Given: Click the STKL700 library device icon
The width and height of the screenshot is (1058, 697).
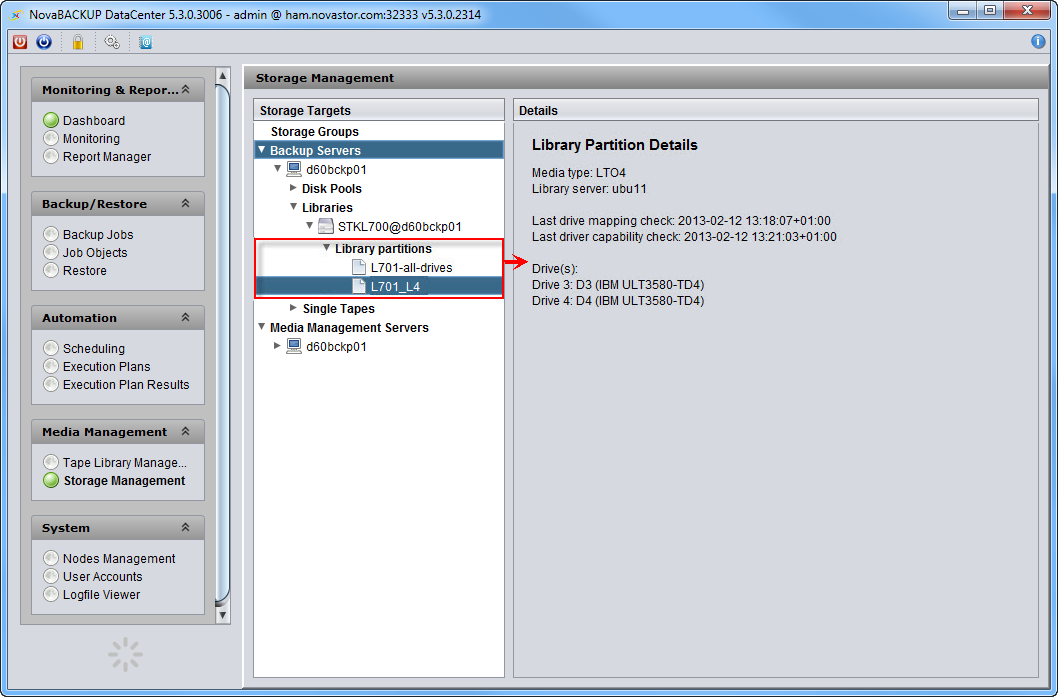Looking at the screenshot, I should (x=326, y=226).
